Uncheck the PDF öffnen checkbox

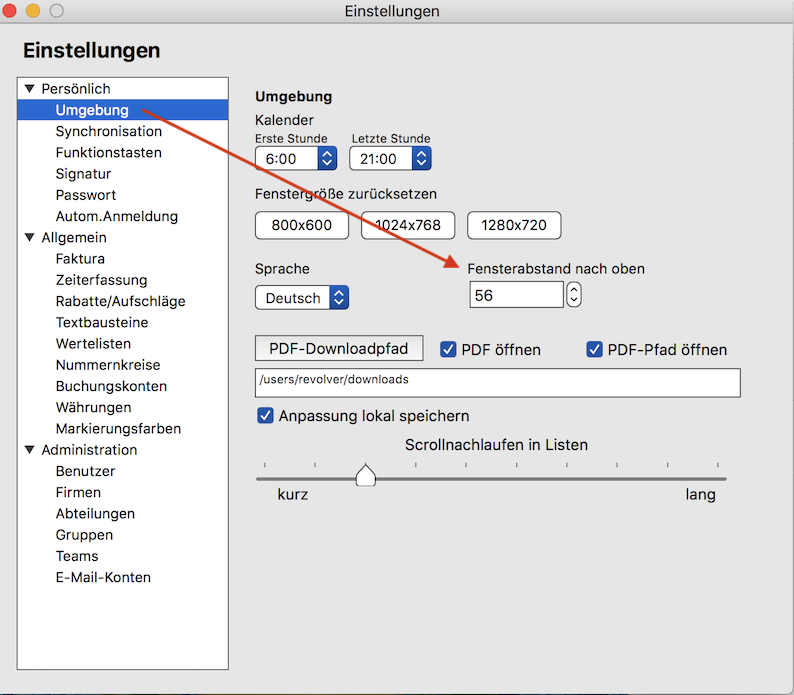pos(449,350)
